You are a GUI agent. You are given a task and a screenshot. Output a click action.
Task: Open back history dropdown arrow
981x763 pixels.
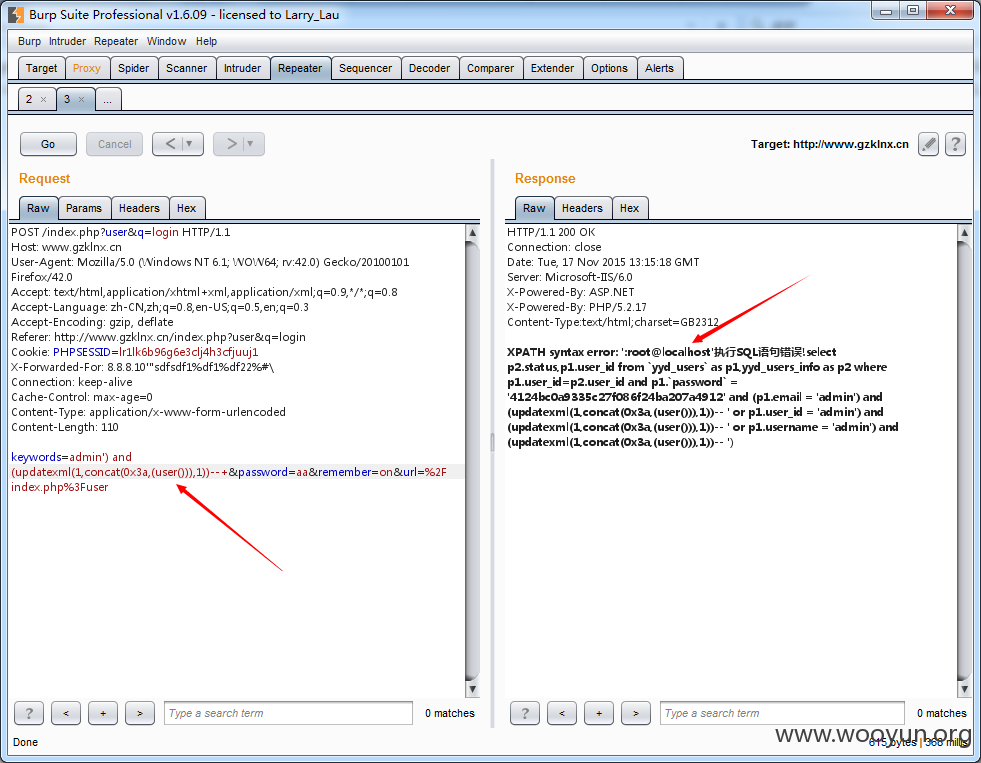click(190, 144)
